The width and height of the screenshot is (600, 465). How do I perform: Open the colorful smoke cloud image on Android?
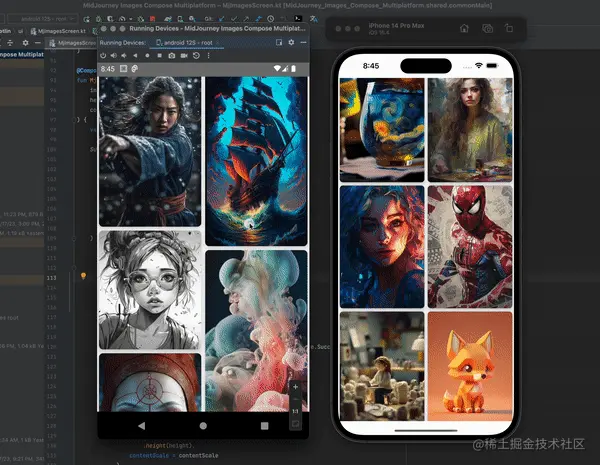[x=256, y=331]
